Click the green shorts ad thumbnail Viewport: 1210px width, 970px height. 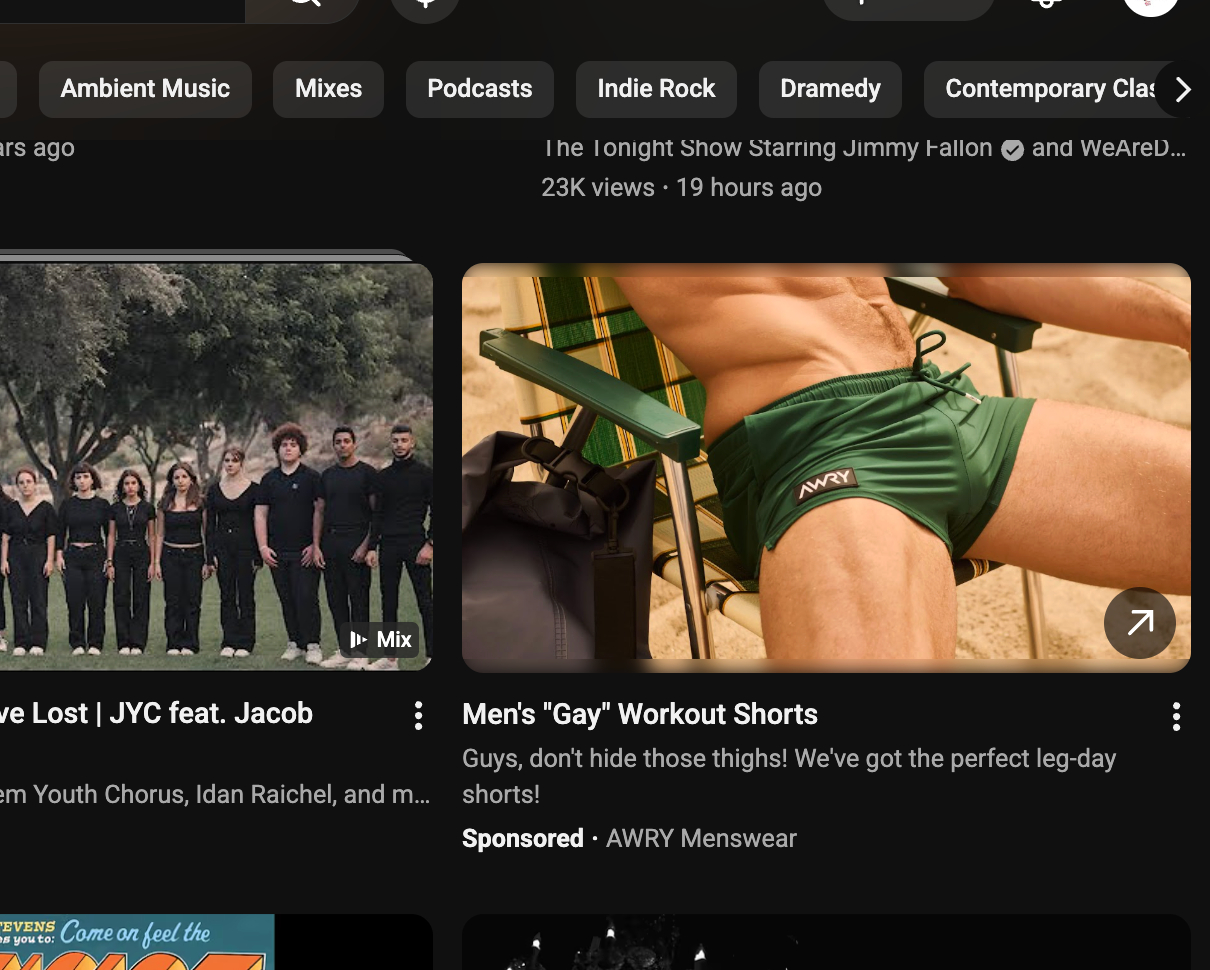(x=825, y=465)
